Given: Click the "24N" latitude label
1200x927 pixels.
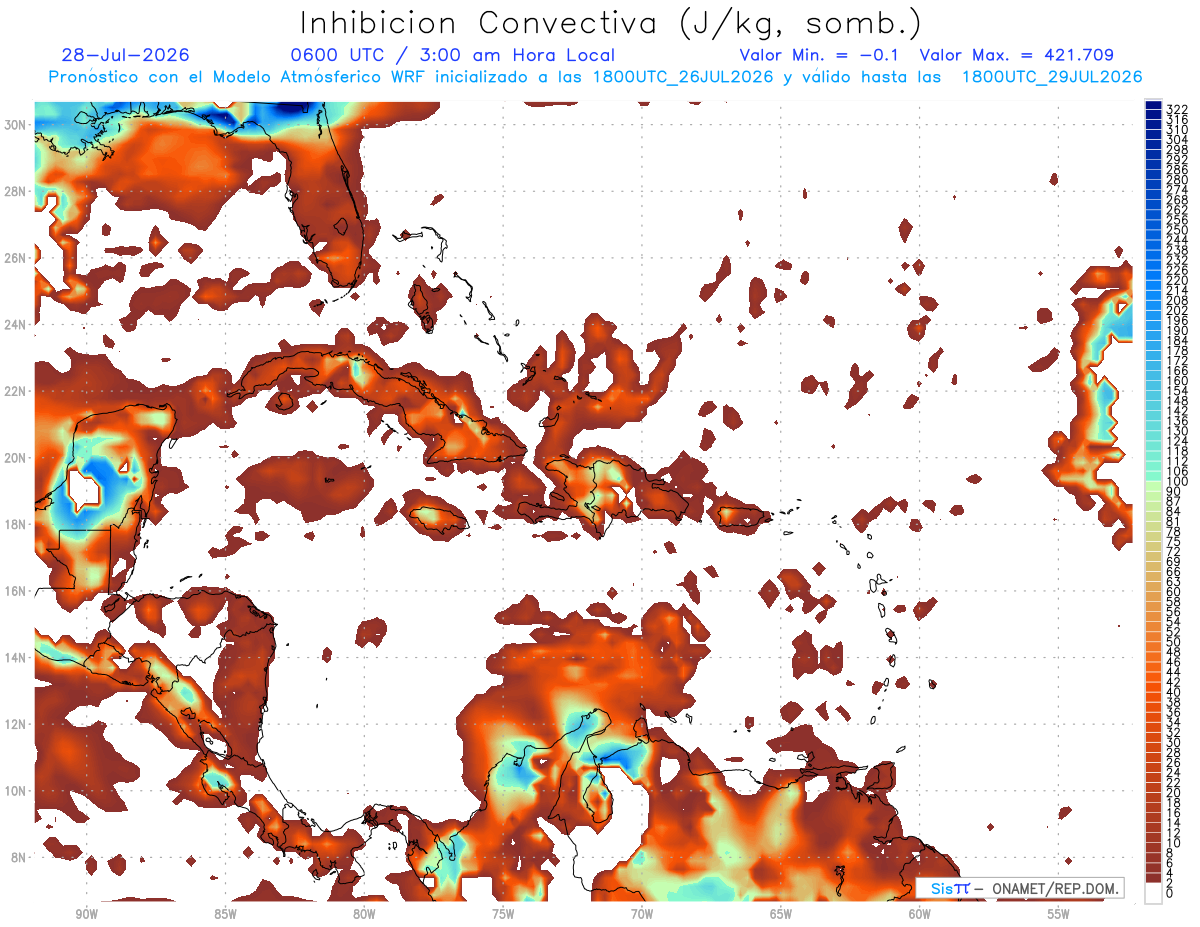Looking at the screenshot, I should pos(17,325).
